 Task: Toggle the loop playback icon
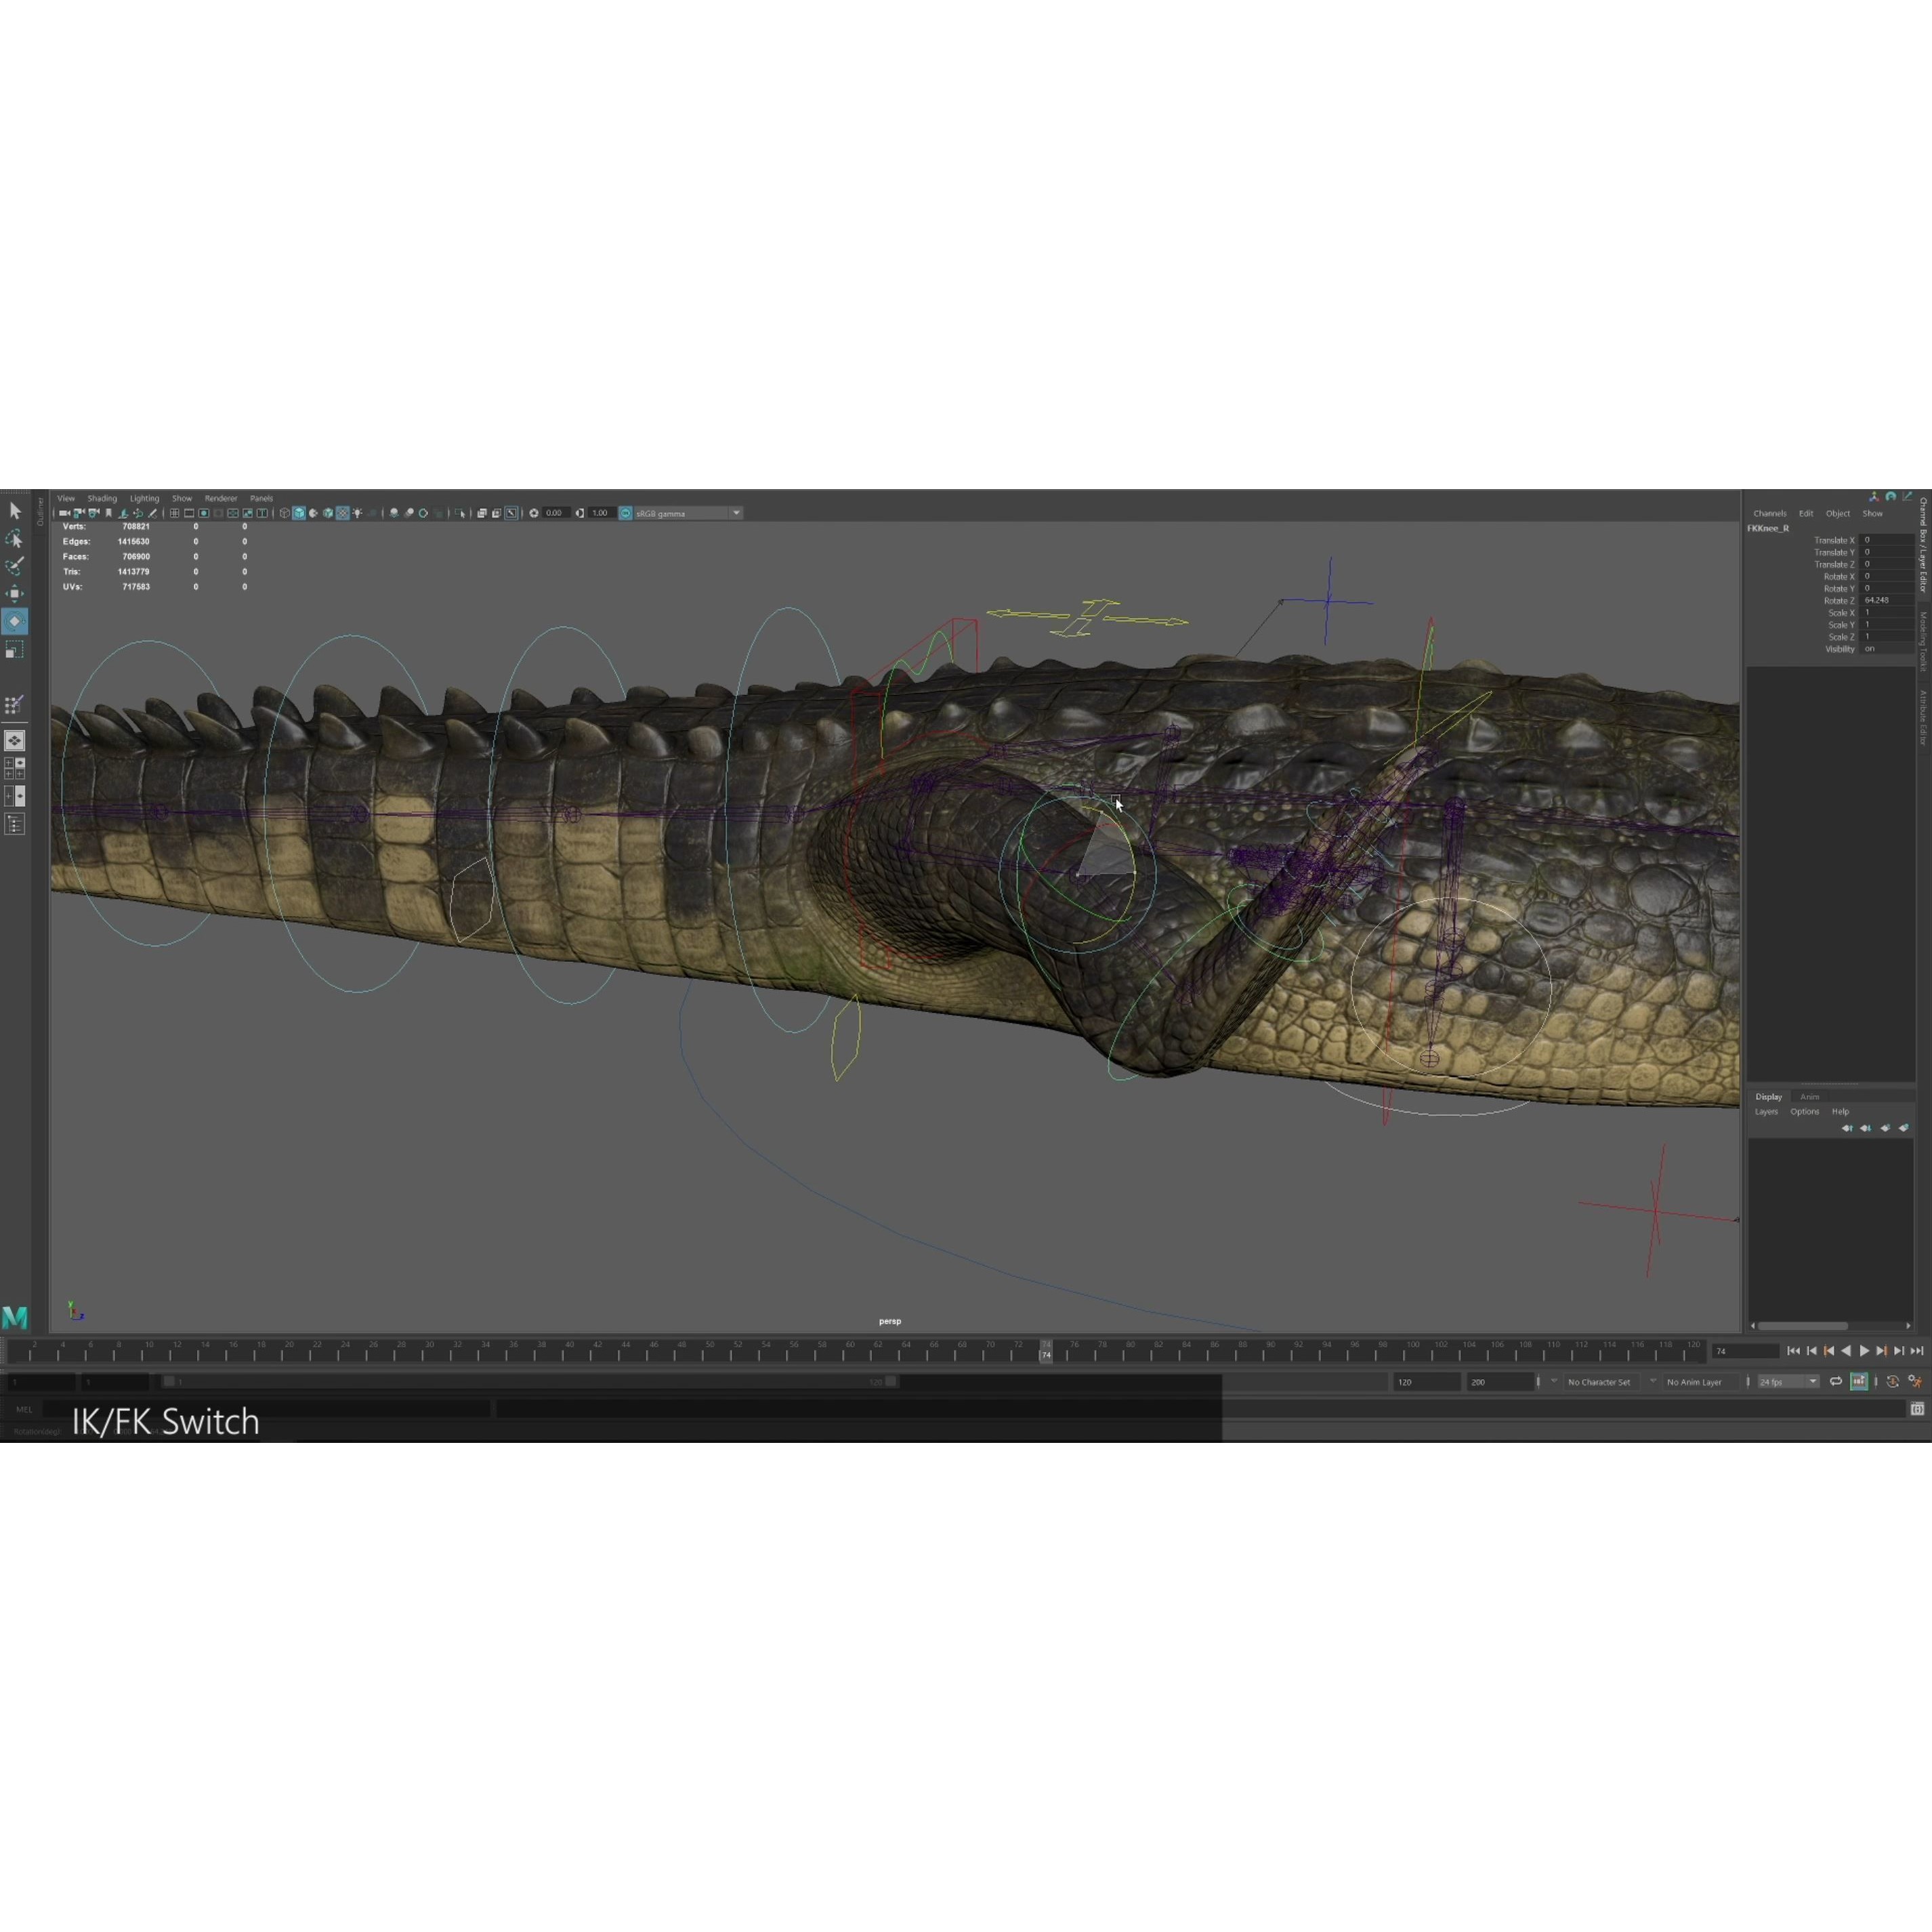(1836, 1382)
